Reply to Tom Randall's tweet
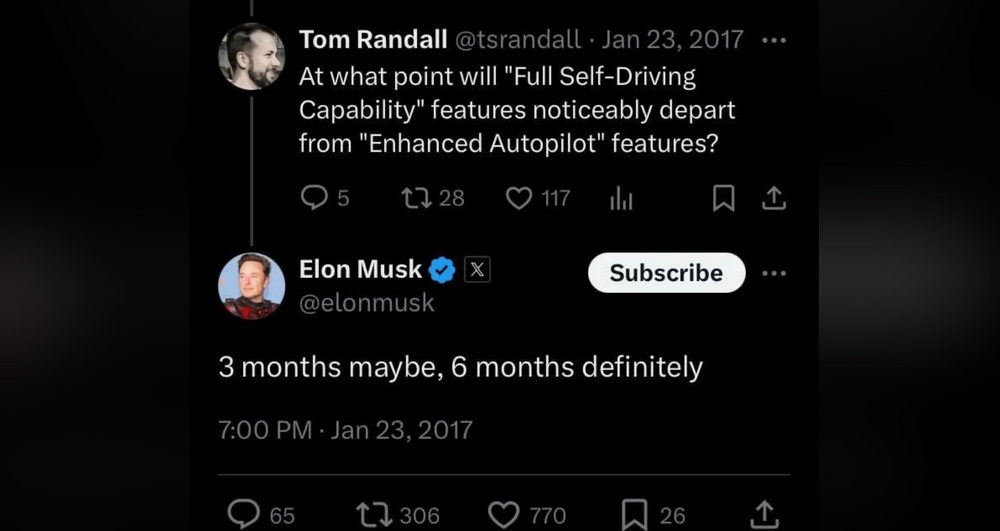Viewport: 1000px width, 531px height. 314,198
